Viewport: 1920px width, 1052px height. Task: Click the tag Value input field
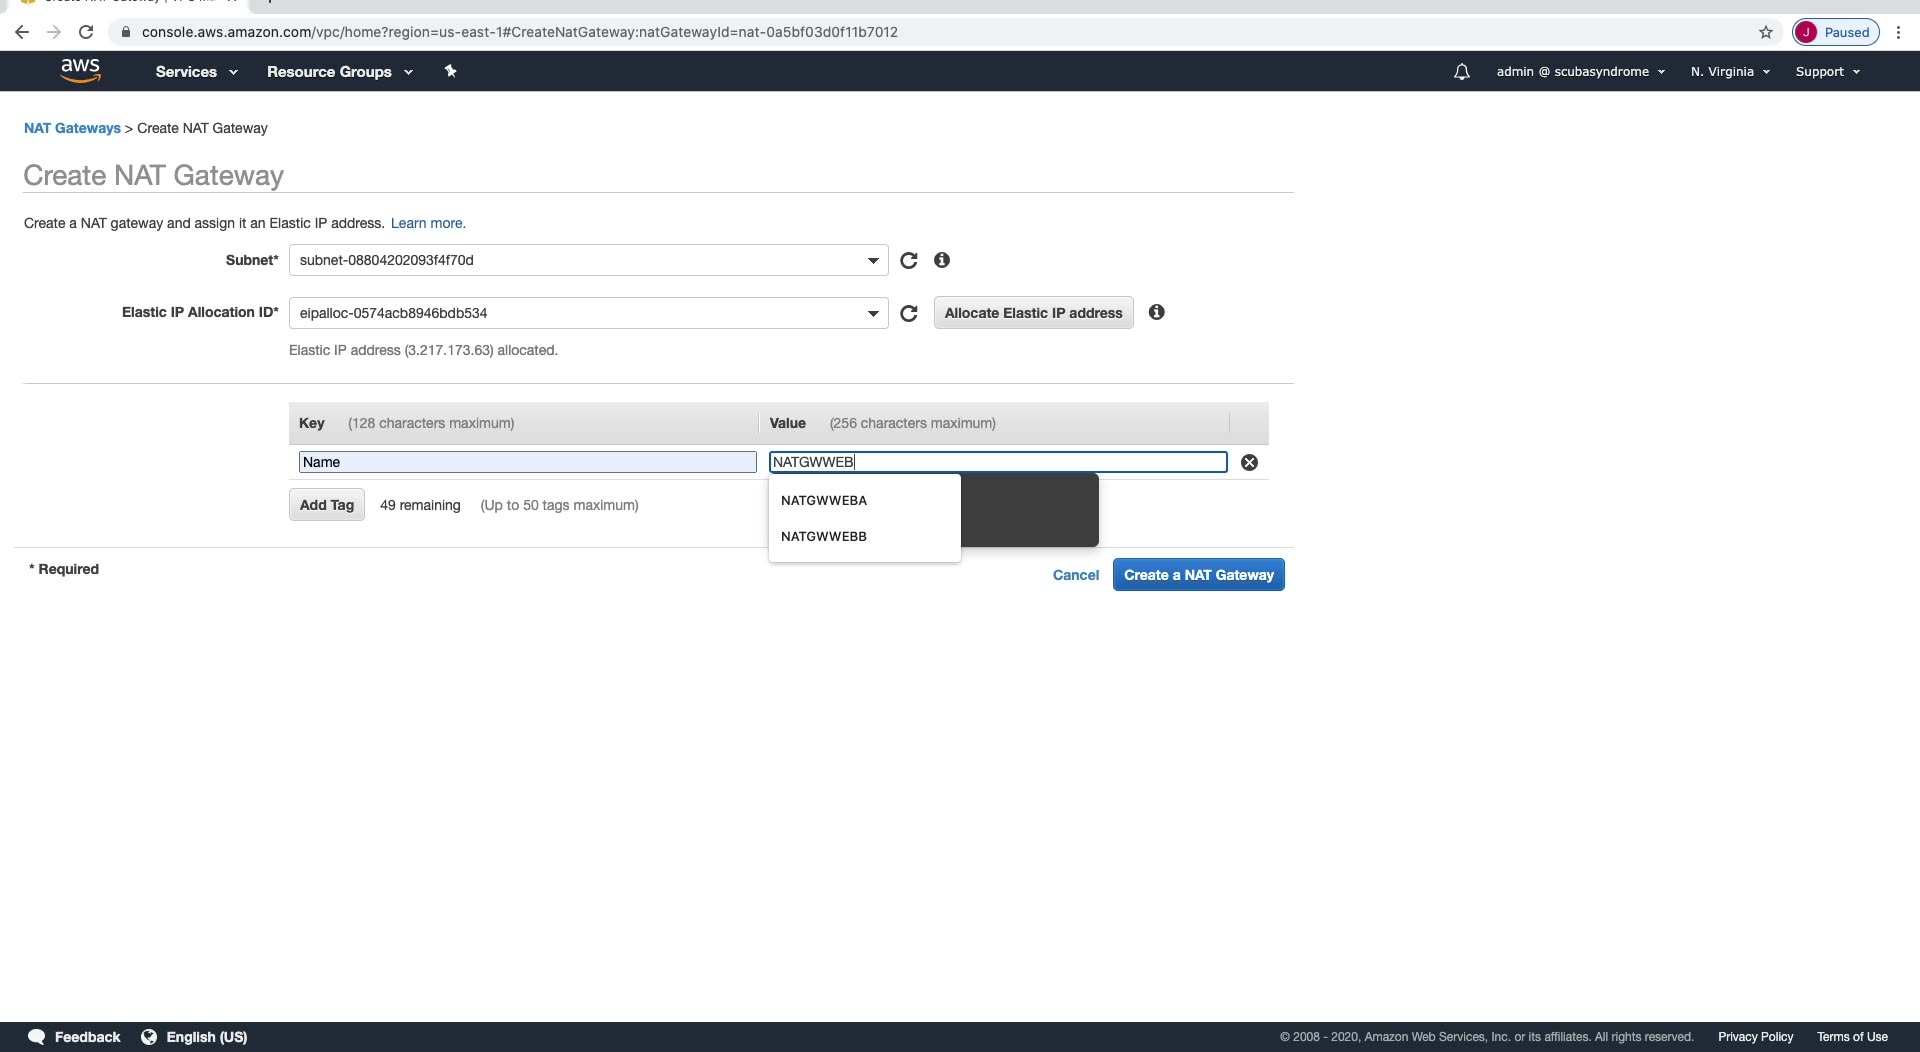pyautogui.click(x=998, y=462)
